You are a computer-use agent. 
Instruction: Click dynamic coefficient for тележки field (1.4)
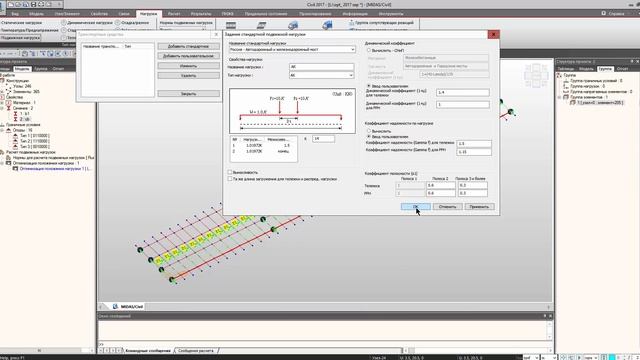(x=462, y=92)
